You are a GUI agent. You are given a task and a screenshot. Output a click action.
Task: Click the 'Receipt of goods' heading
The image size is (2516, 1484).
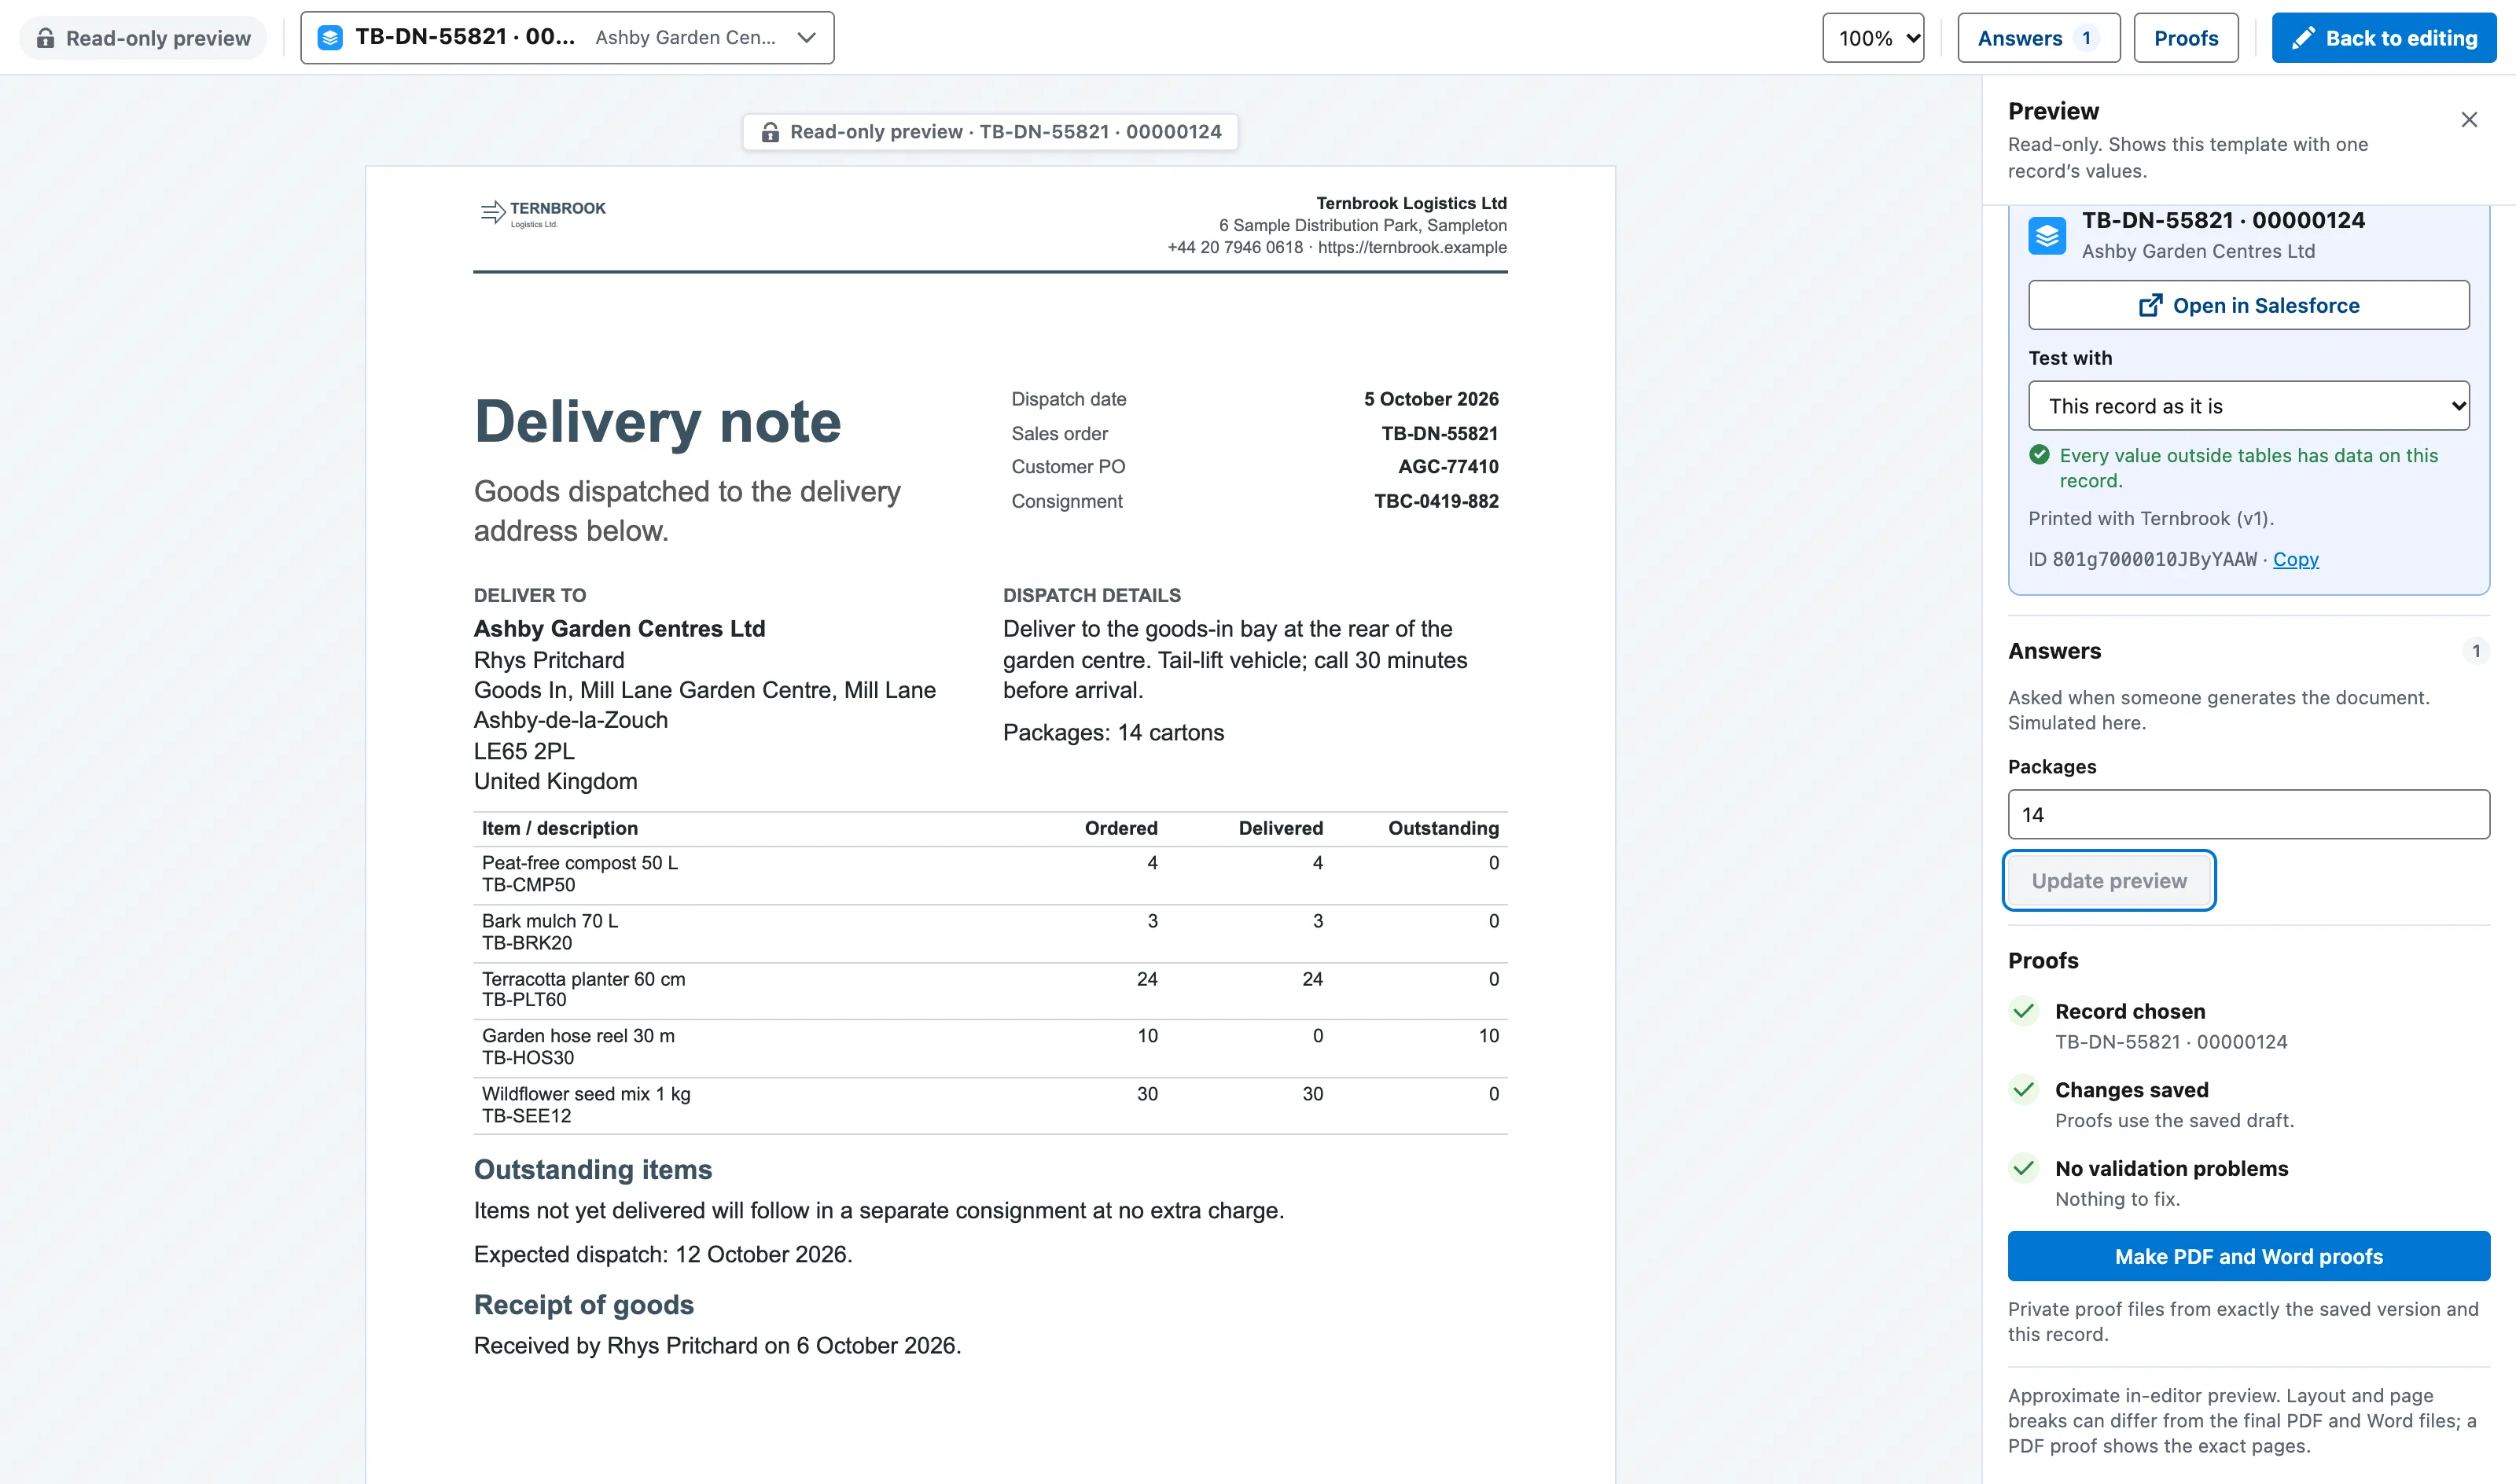(584, 1305)
